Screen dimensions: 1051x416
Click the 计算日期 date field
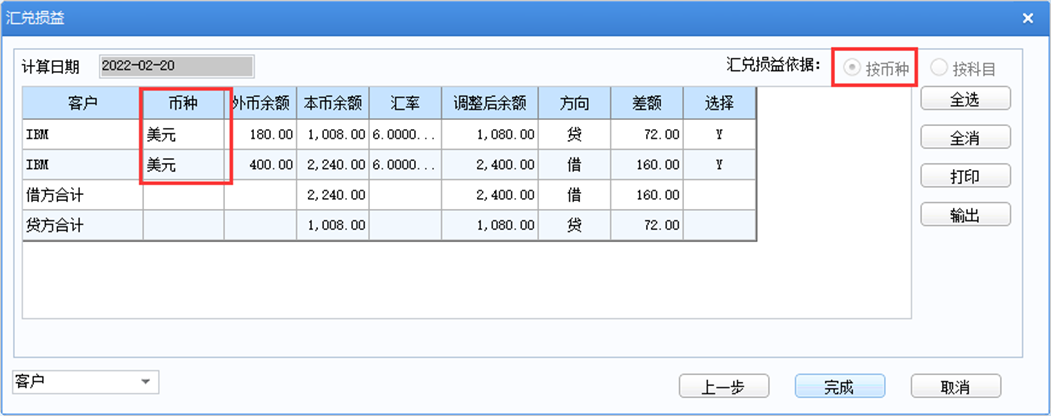coord(177,66)
